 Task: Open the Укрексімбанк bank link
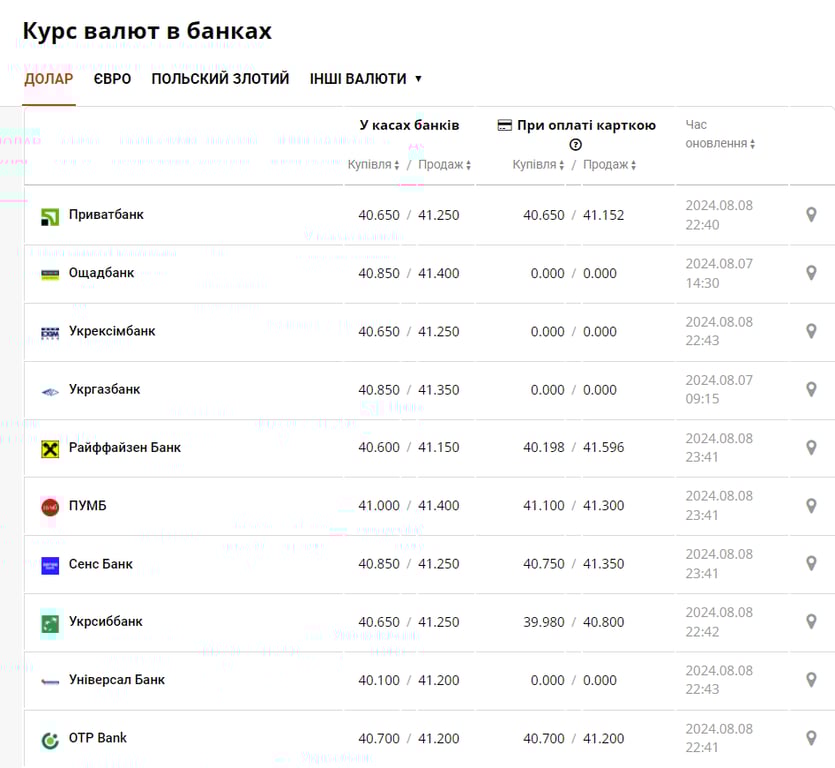point(112,331)
